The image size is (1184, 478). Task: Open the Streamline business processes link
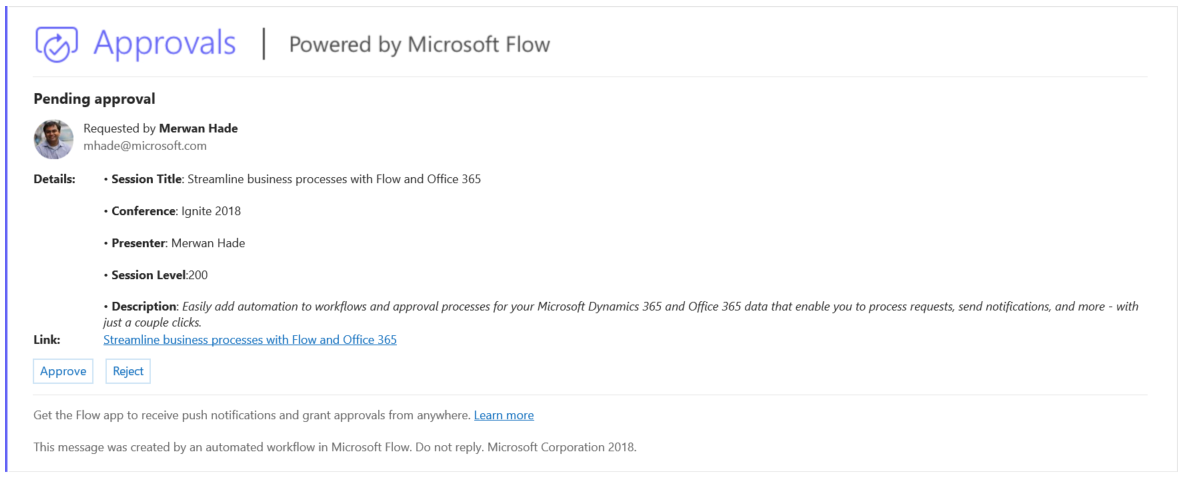coord(250,340)
